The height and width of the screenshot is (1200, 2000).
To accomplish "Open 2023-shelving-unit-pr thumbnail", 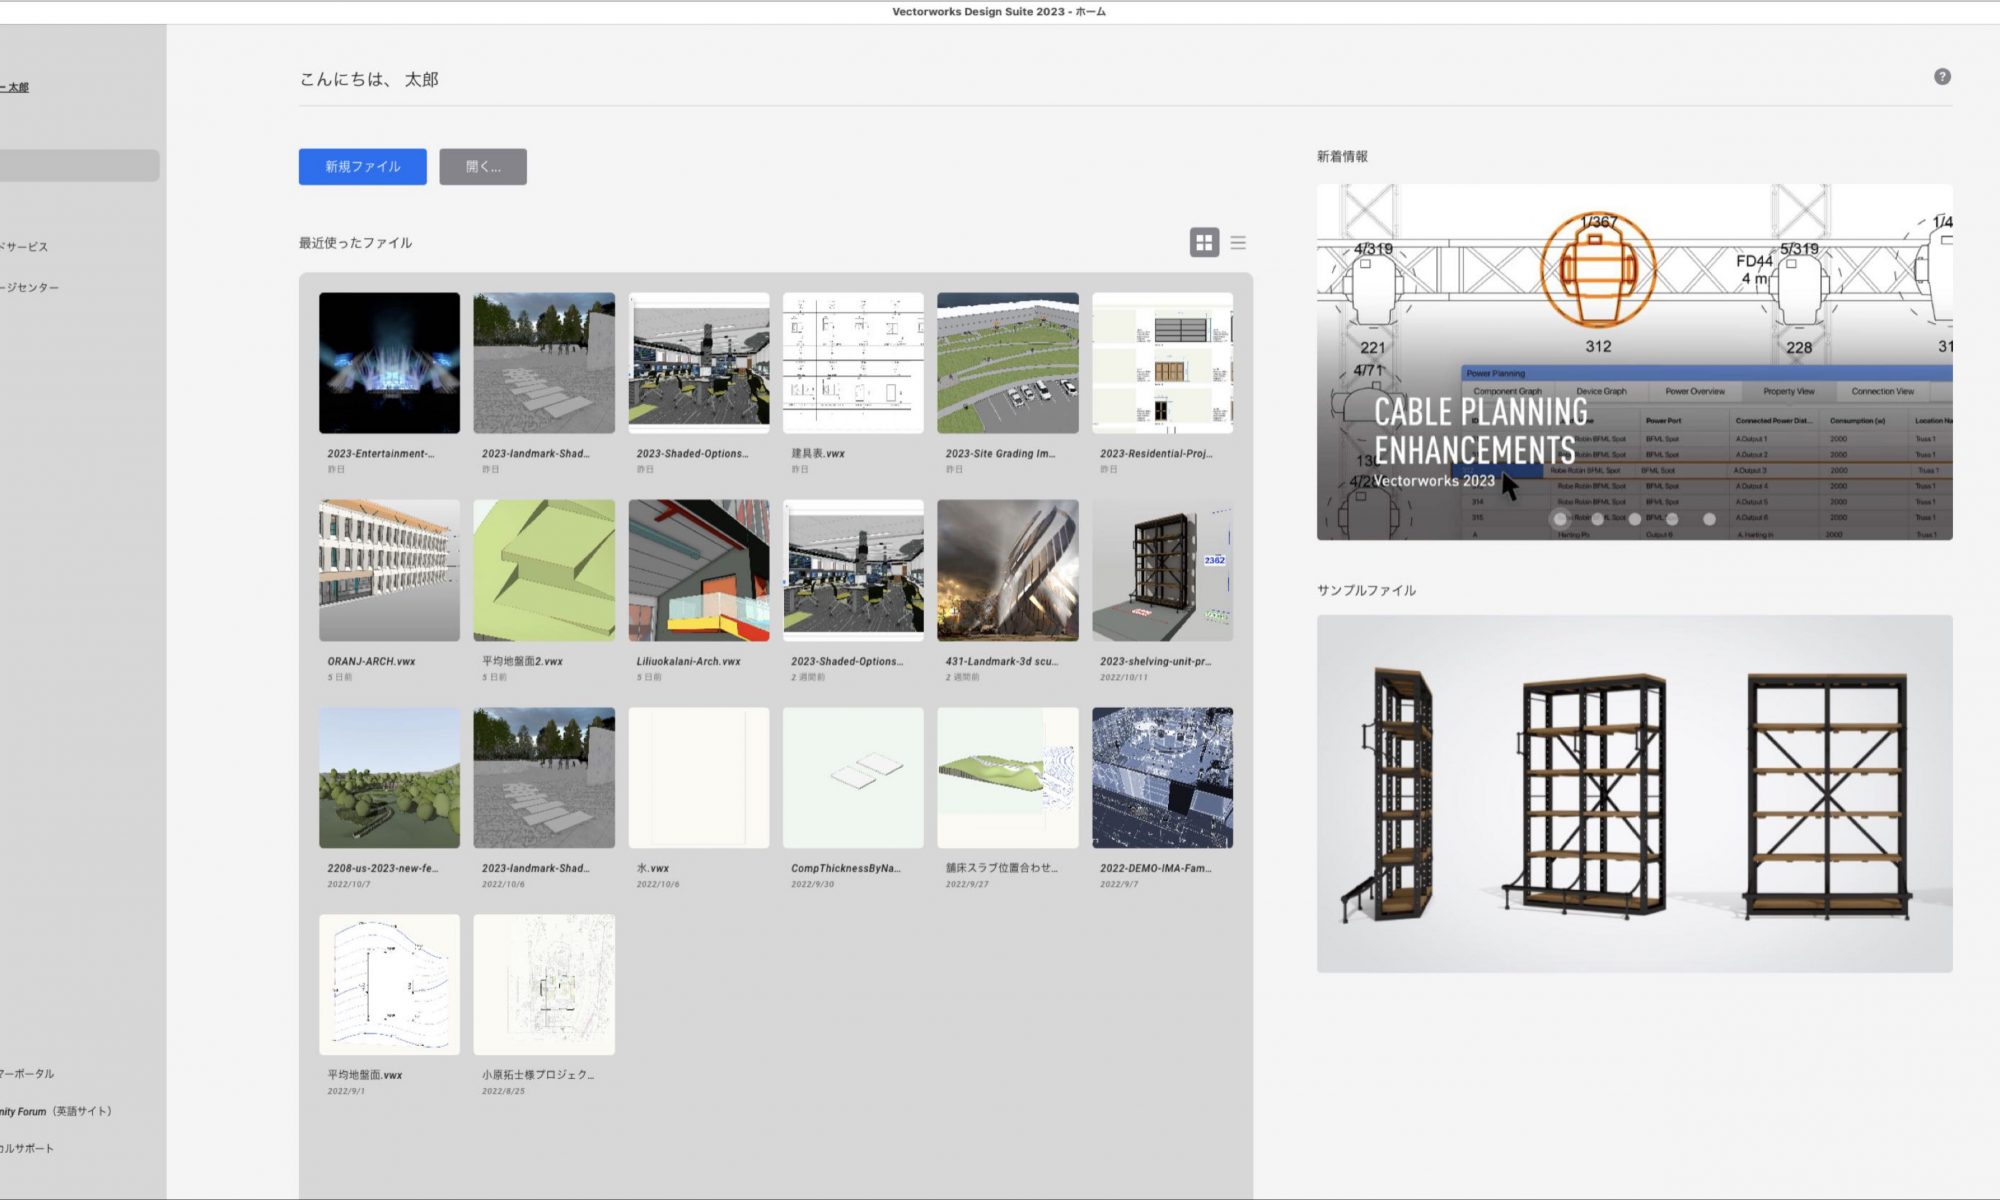I will 1162,570.
